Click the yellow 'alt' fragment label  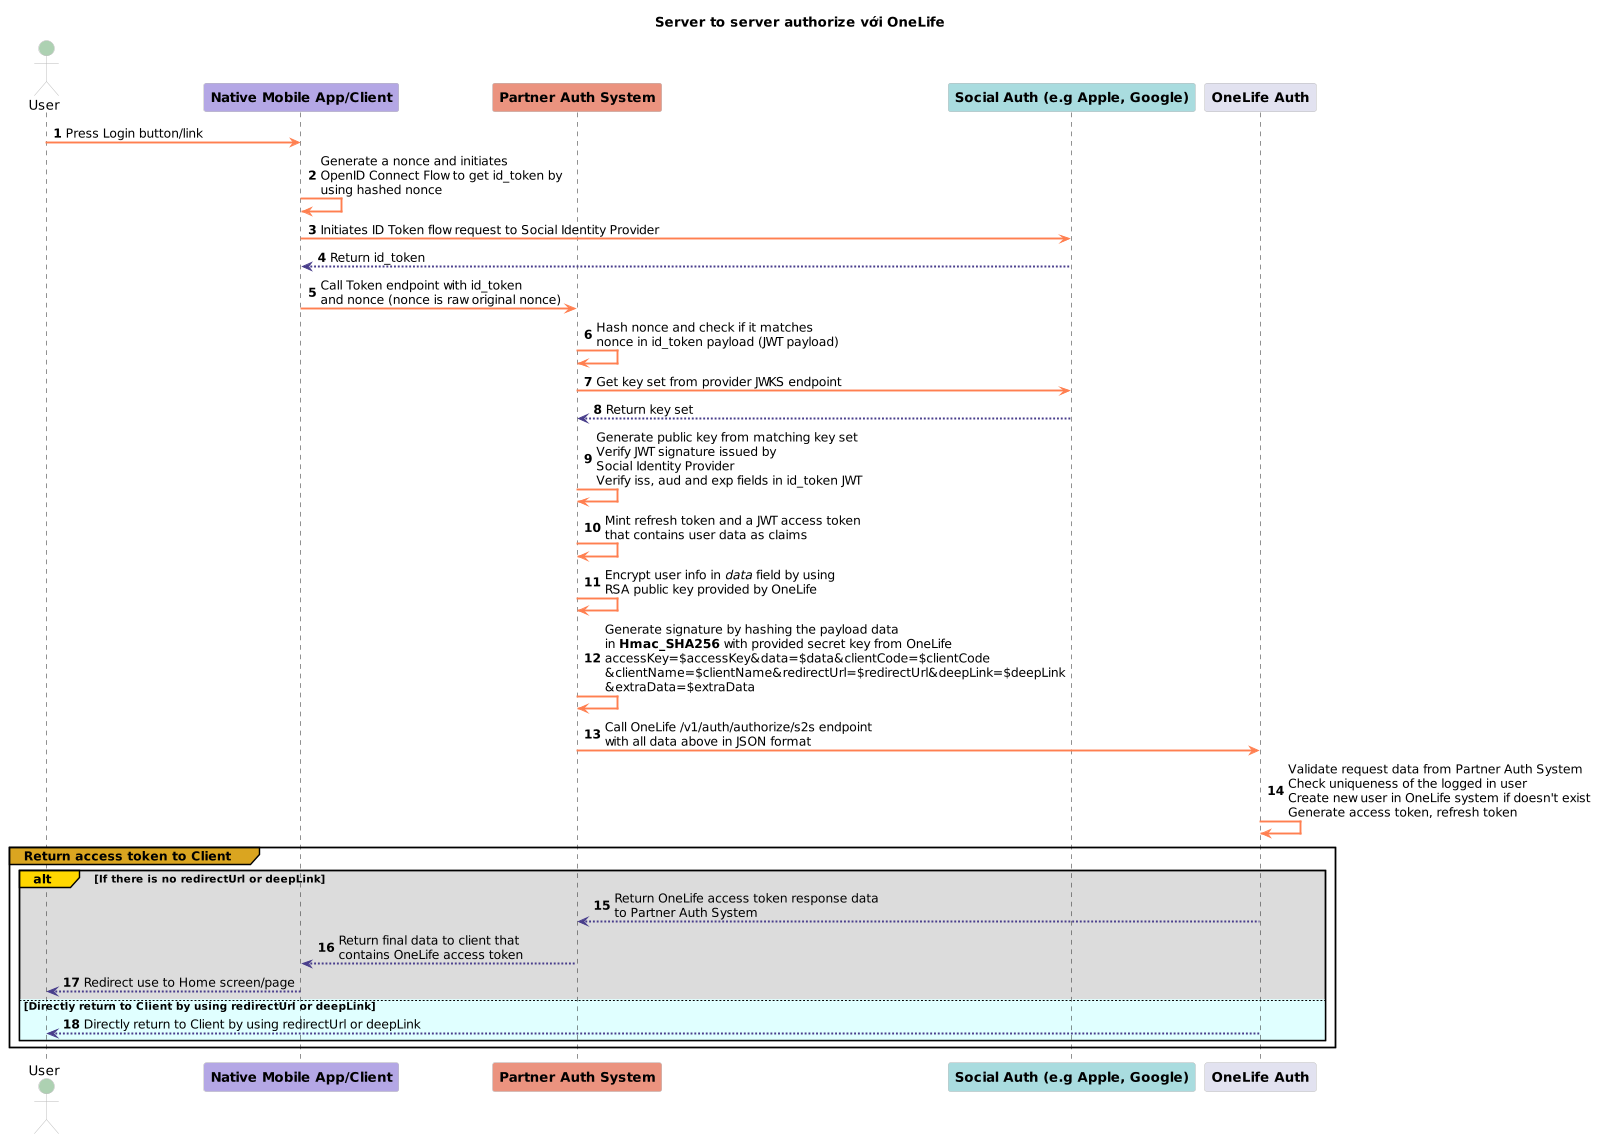coord(43,880)
